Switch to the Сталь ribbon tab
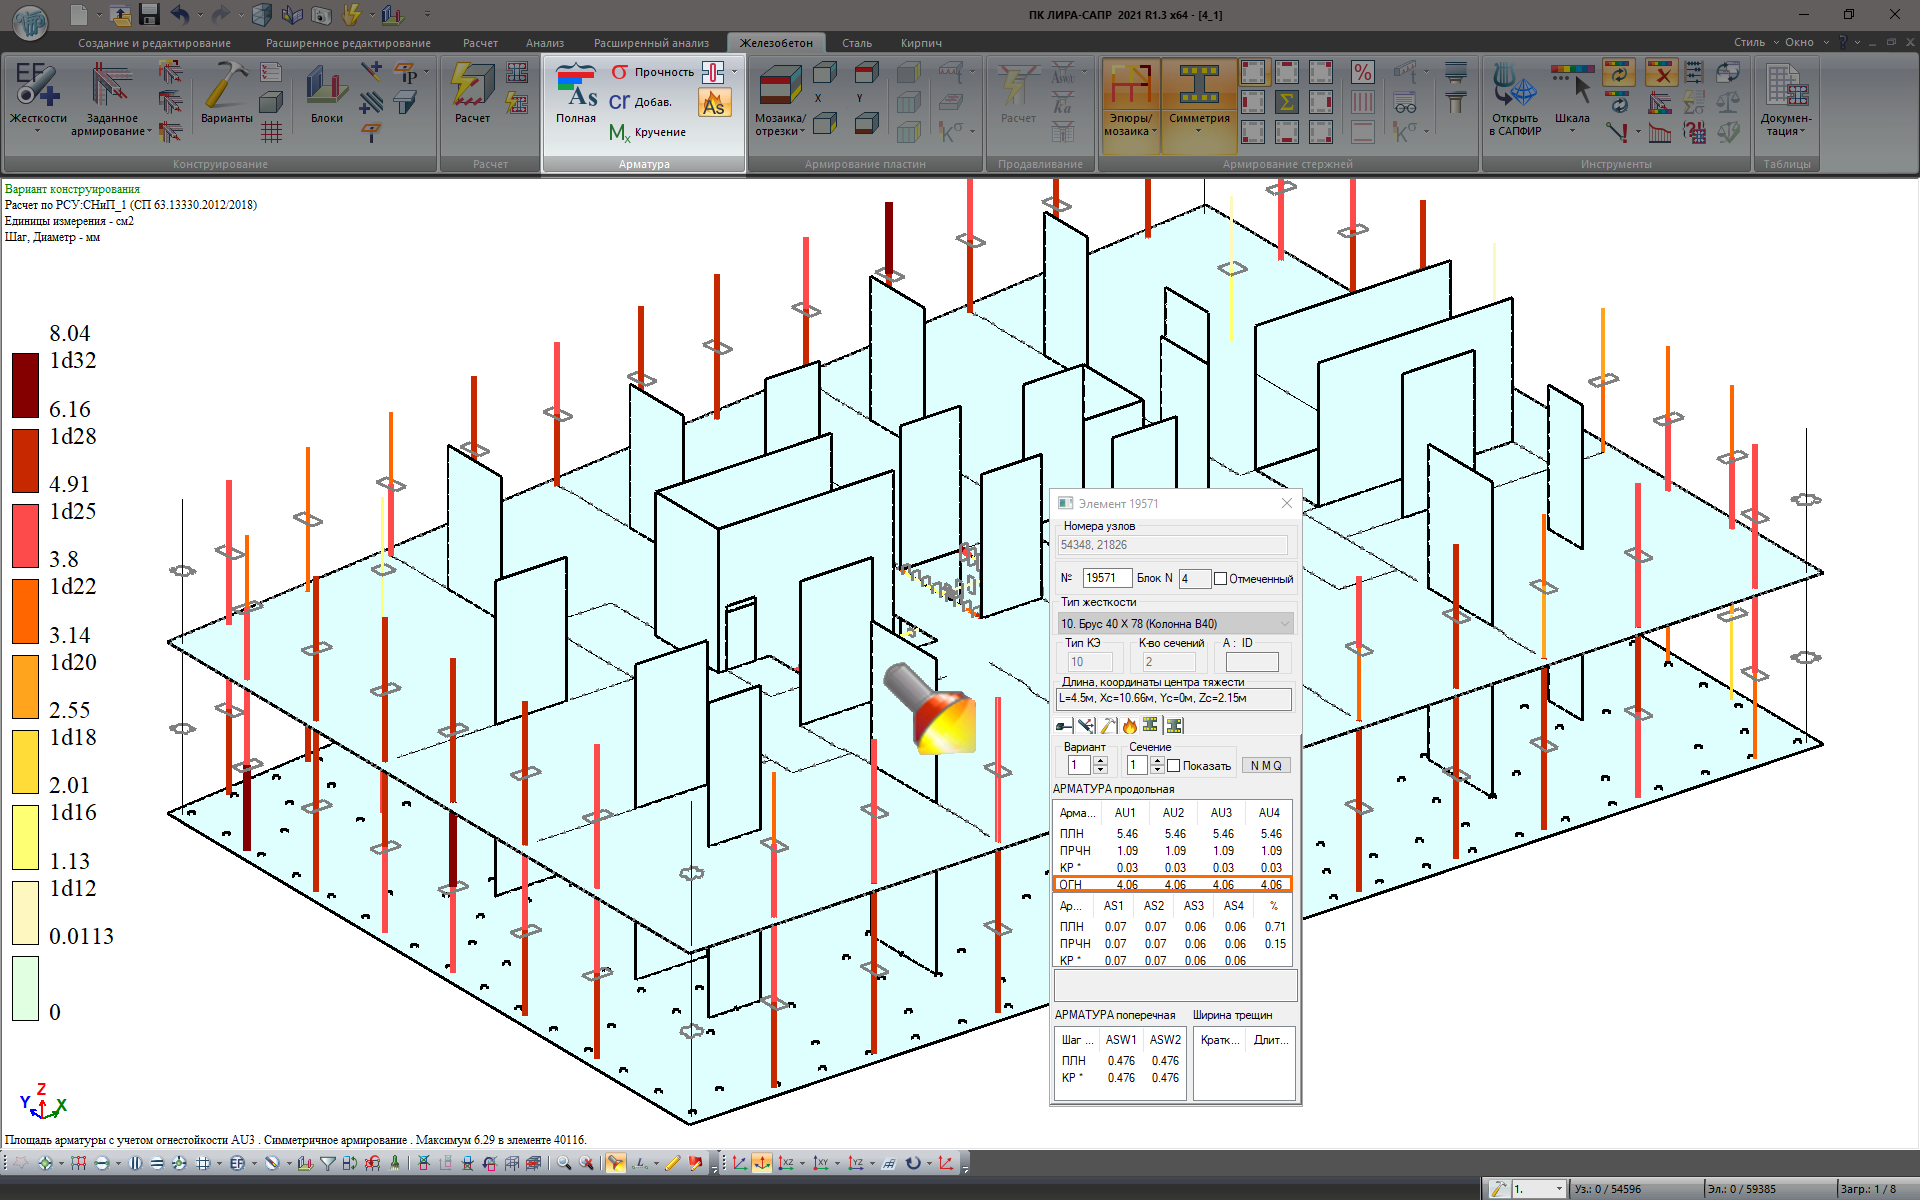Screen dimensions: 1920x1200 click(x=856, y=43)
